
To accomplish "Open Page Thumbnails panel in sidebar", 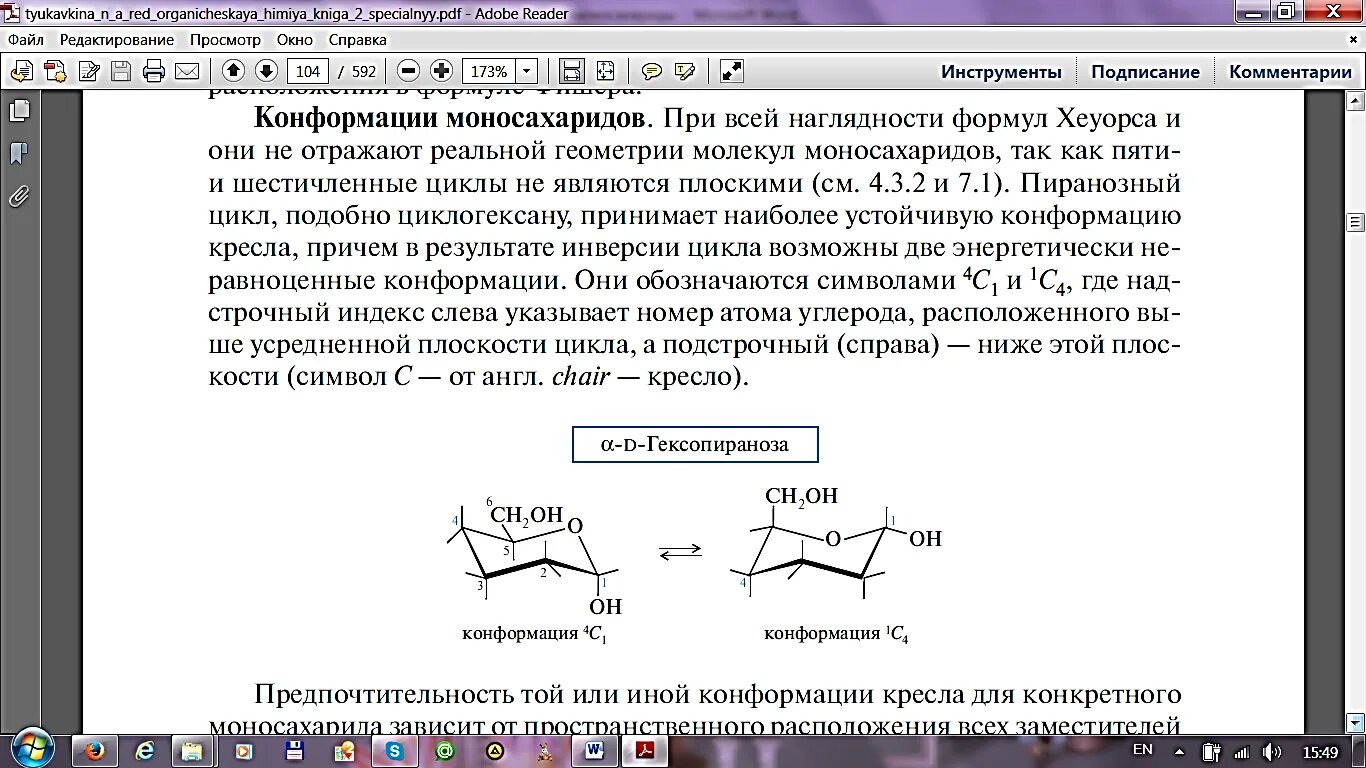I will (x=19, y=110).
